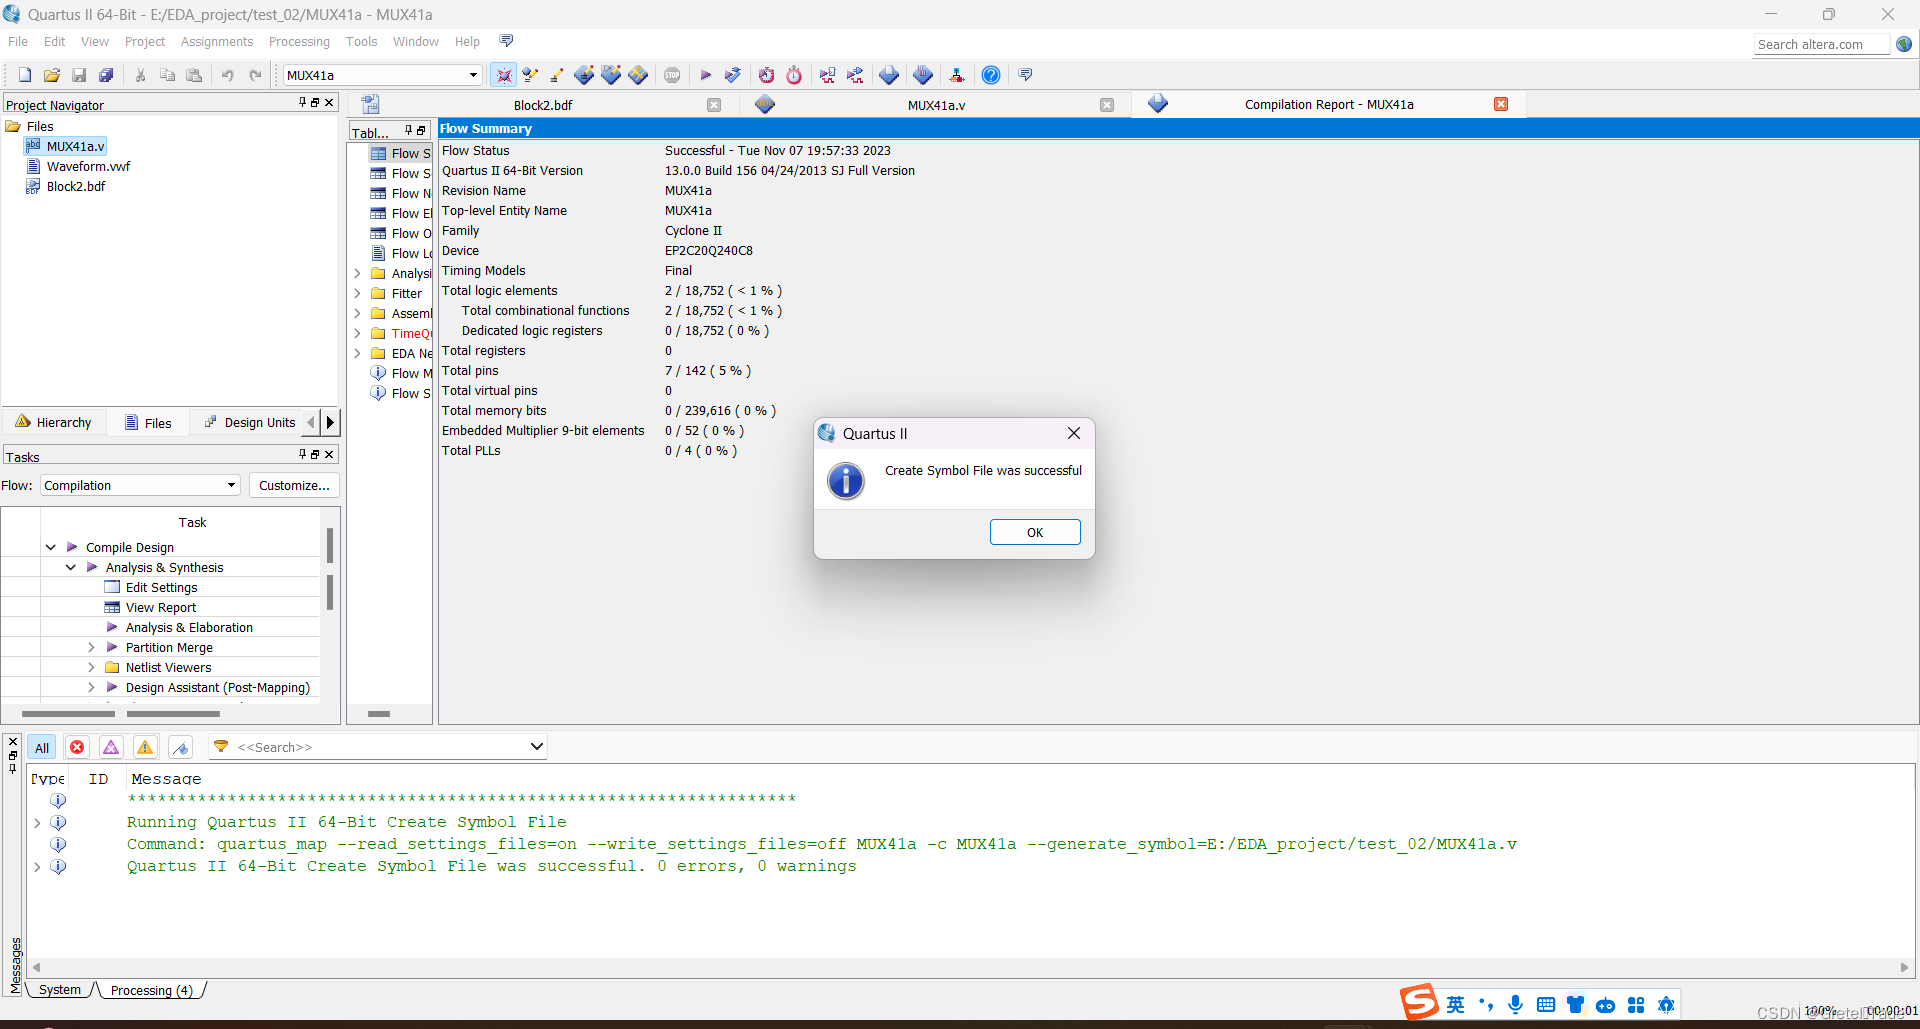1920x1029 pixels.
Task: Toggle the critical warning filter icon
Action: [111, 747]
